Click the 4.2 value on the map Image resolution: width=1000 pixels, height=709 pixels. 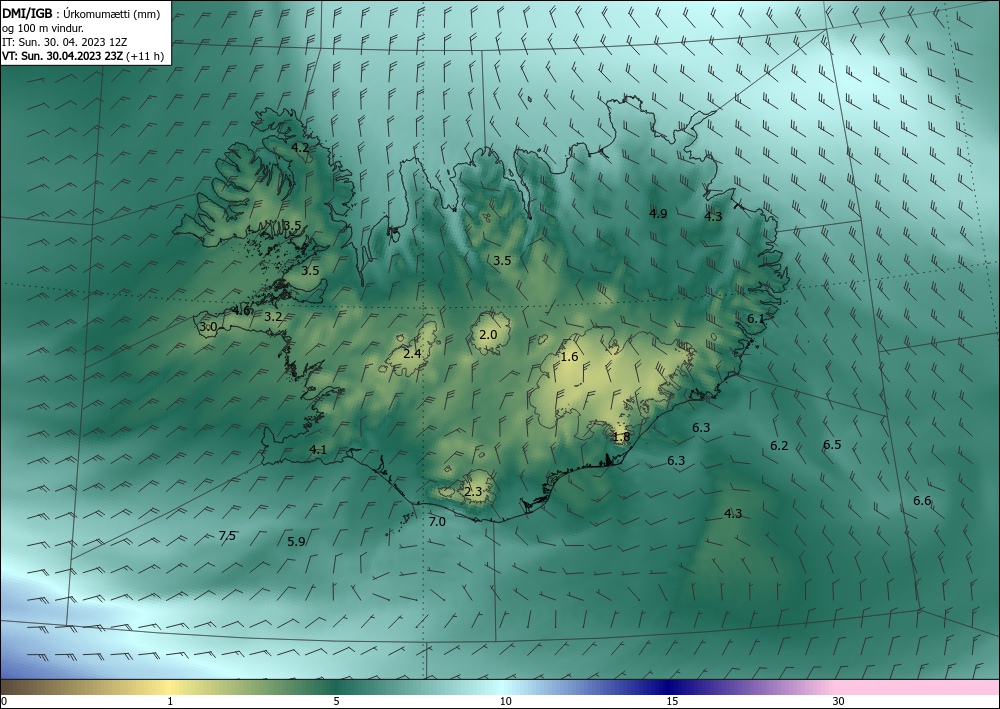pos(300,147)
